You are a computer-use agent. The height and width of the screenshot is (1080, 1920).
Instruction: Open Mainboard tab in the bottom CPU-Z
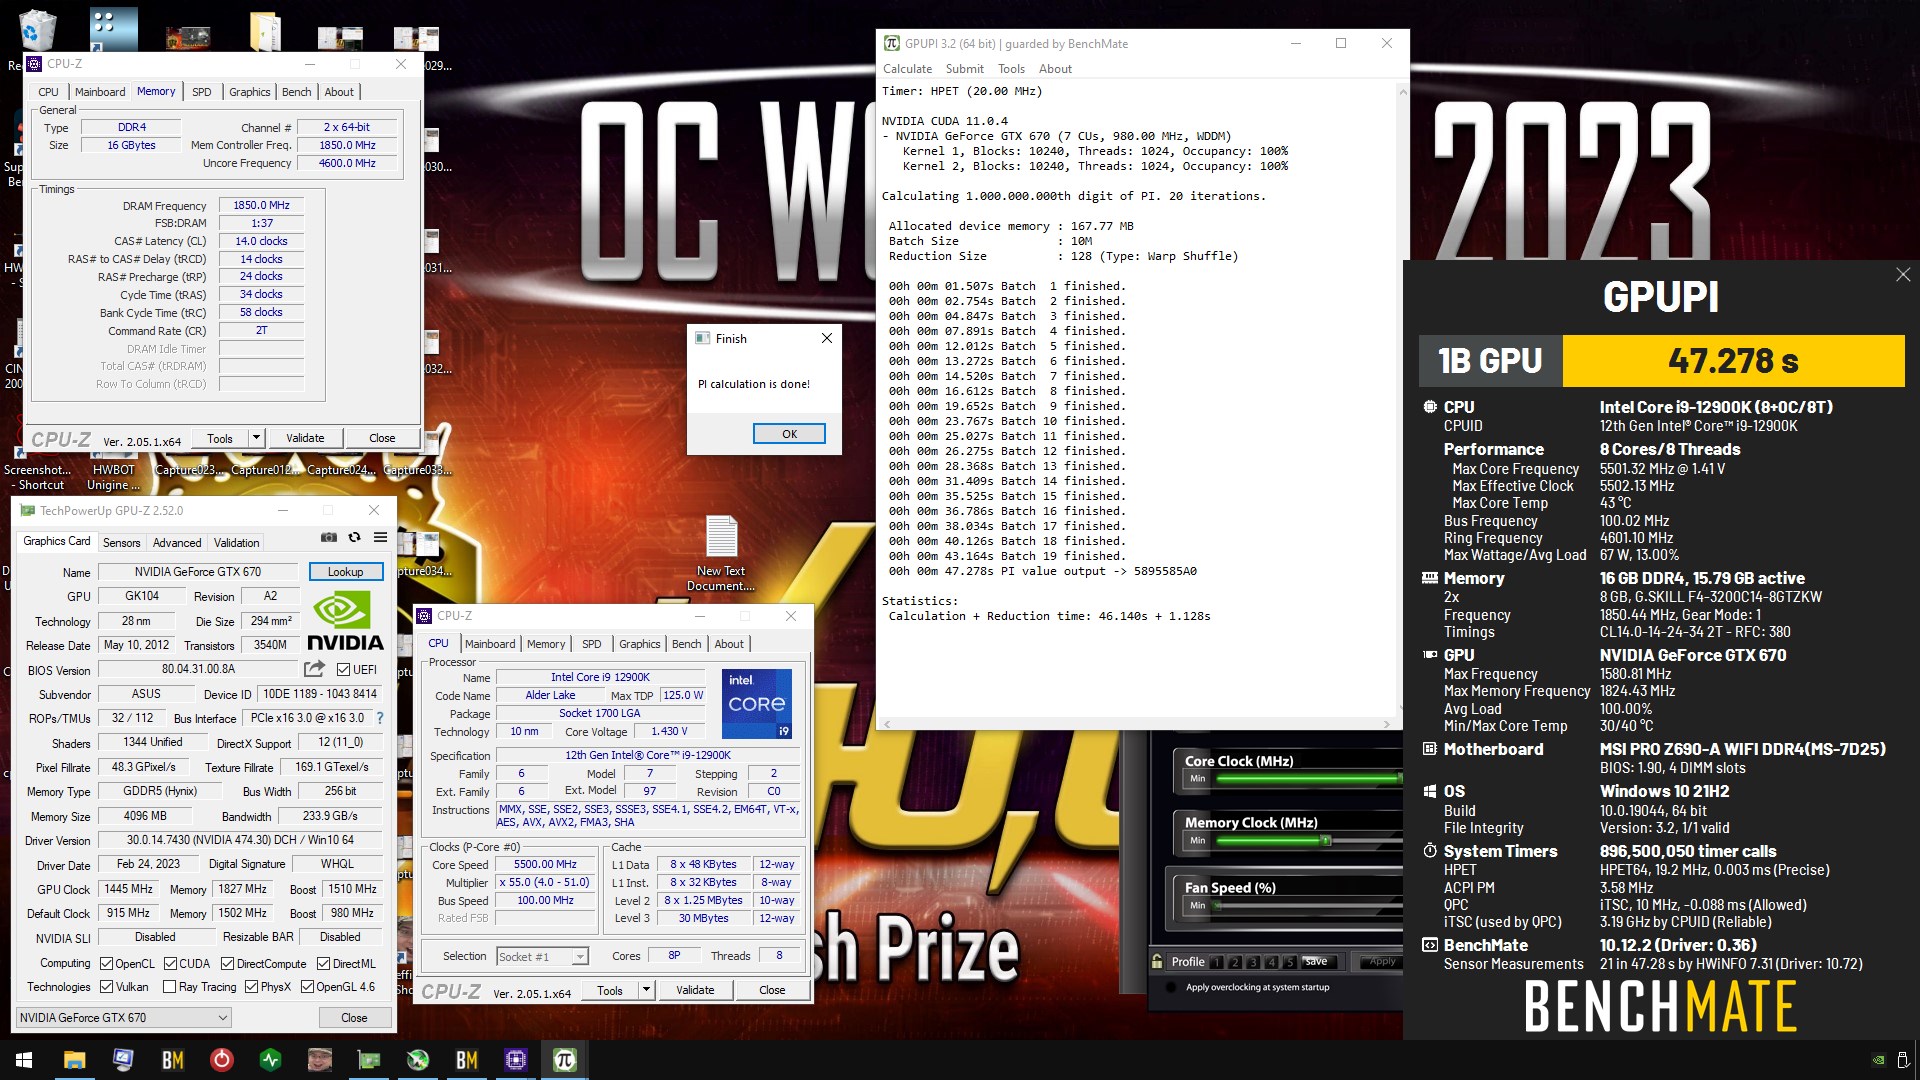490,644
